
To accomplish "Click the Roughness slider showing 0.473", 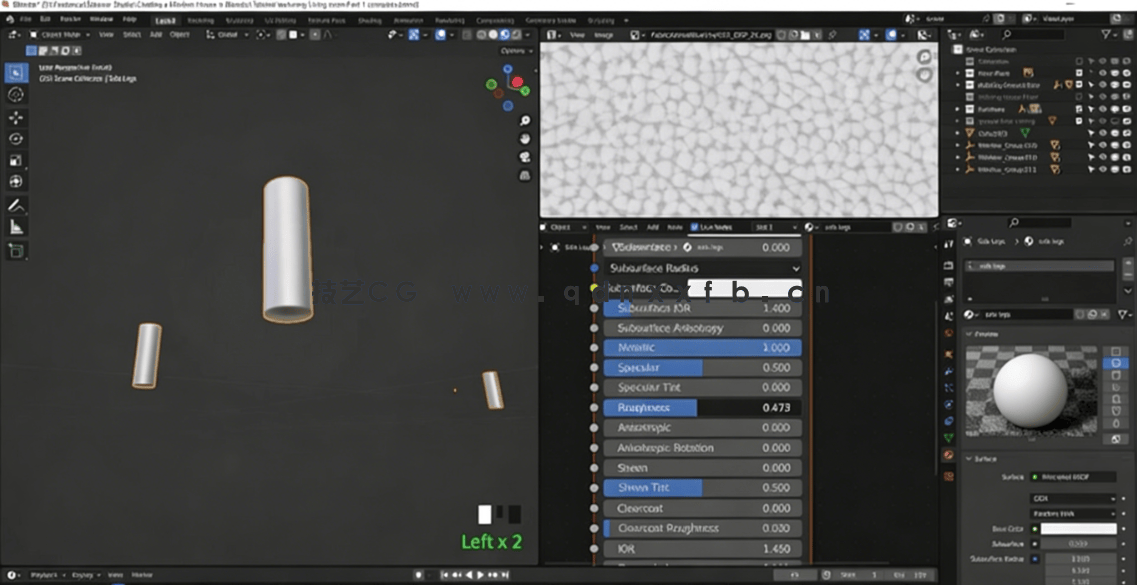I will (700, 407).
